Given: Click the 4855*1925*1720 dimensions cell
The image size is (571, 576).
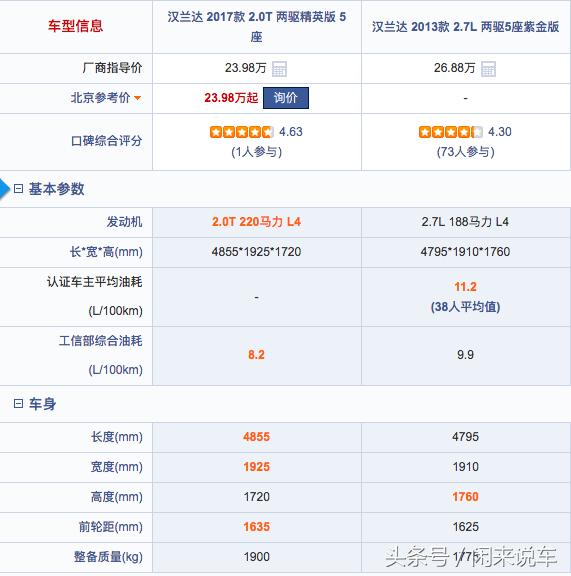Looking at the screenshot, I should 256,252.
